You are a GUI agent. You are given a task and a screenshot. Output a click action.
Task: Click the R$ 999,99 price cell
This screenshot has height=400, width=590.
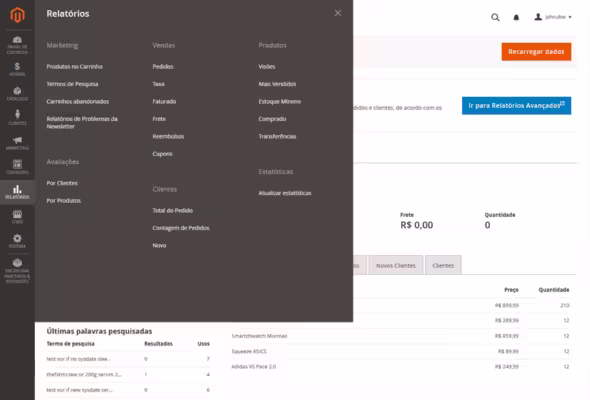[507, 306]
